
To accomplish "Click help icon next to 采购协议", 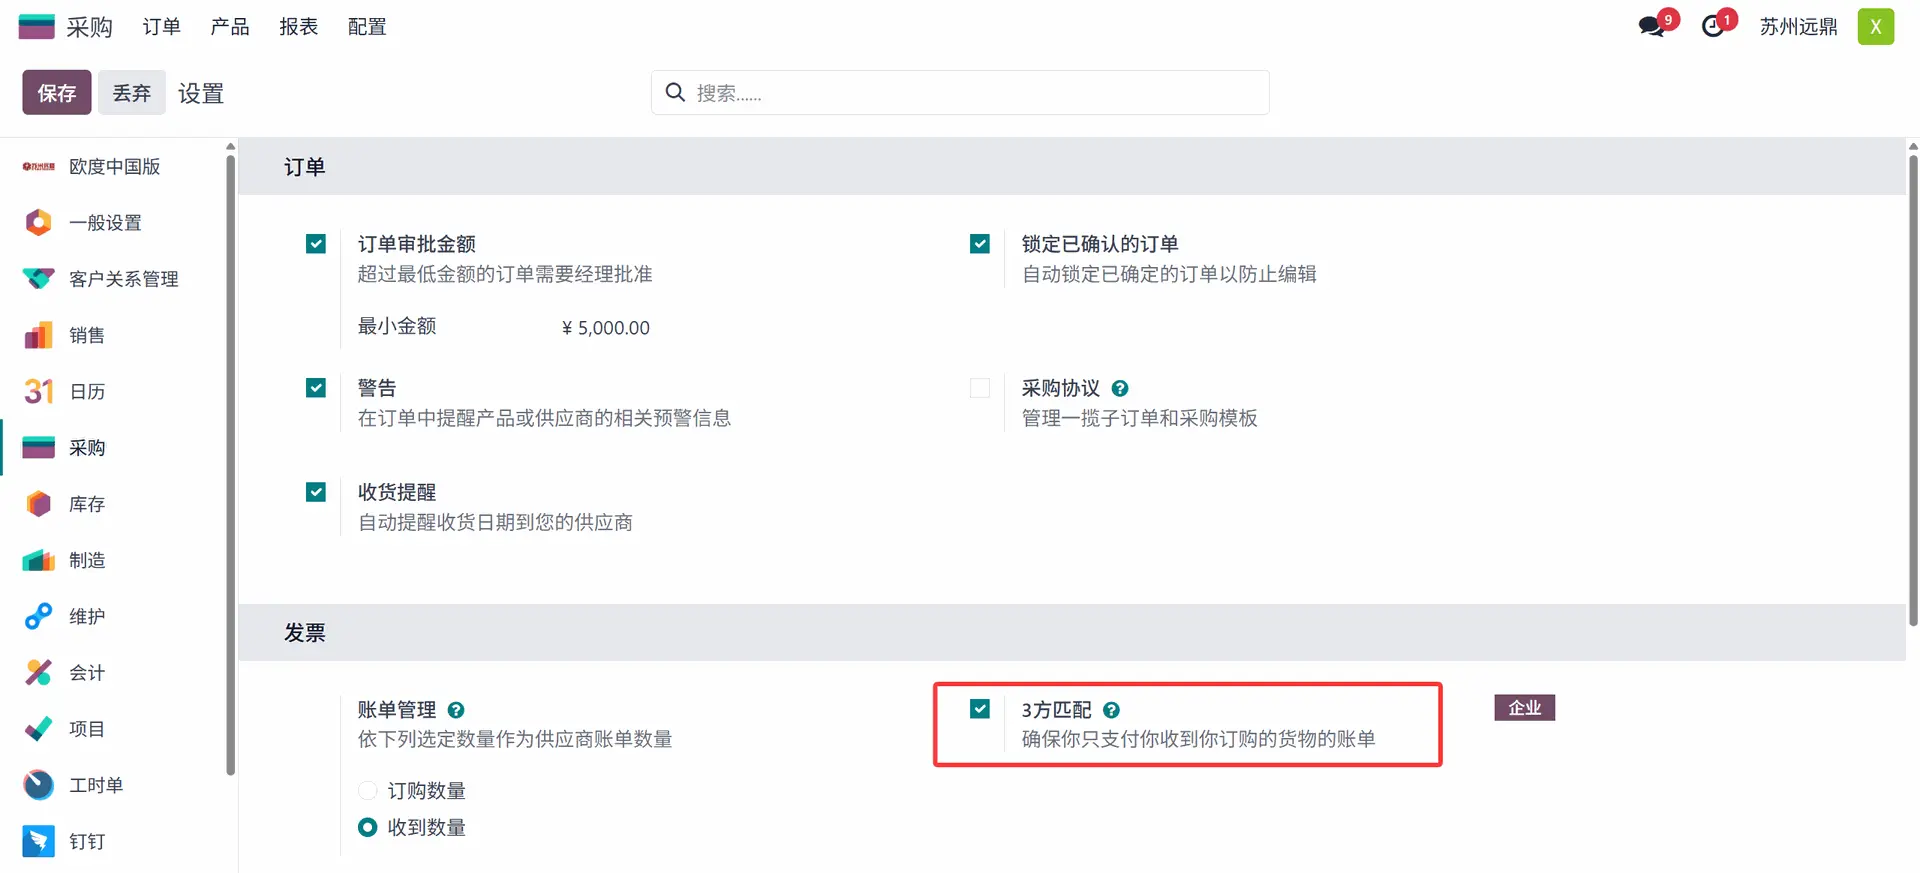I will click(1120, 388).
